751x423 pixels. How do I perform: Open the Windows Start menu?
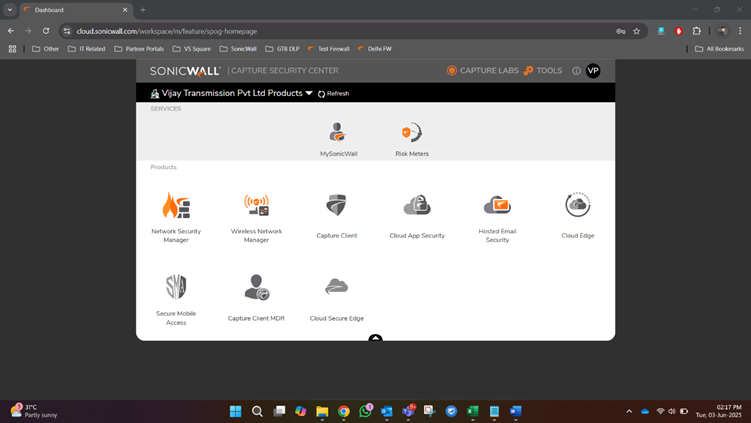(236, 411)
